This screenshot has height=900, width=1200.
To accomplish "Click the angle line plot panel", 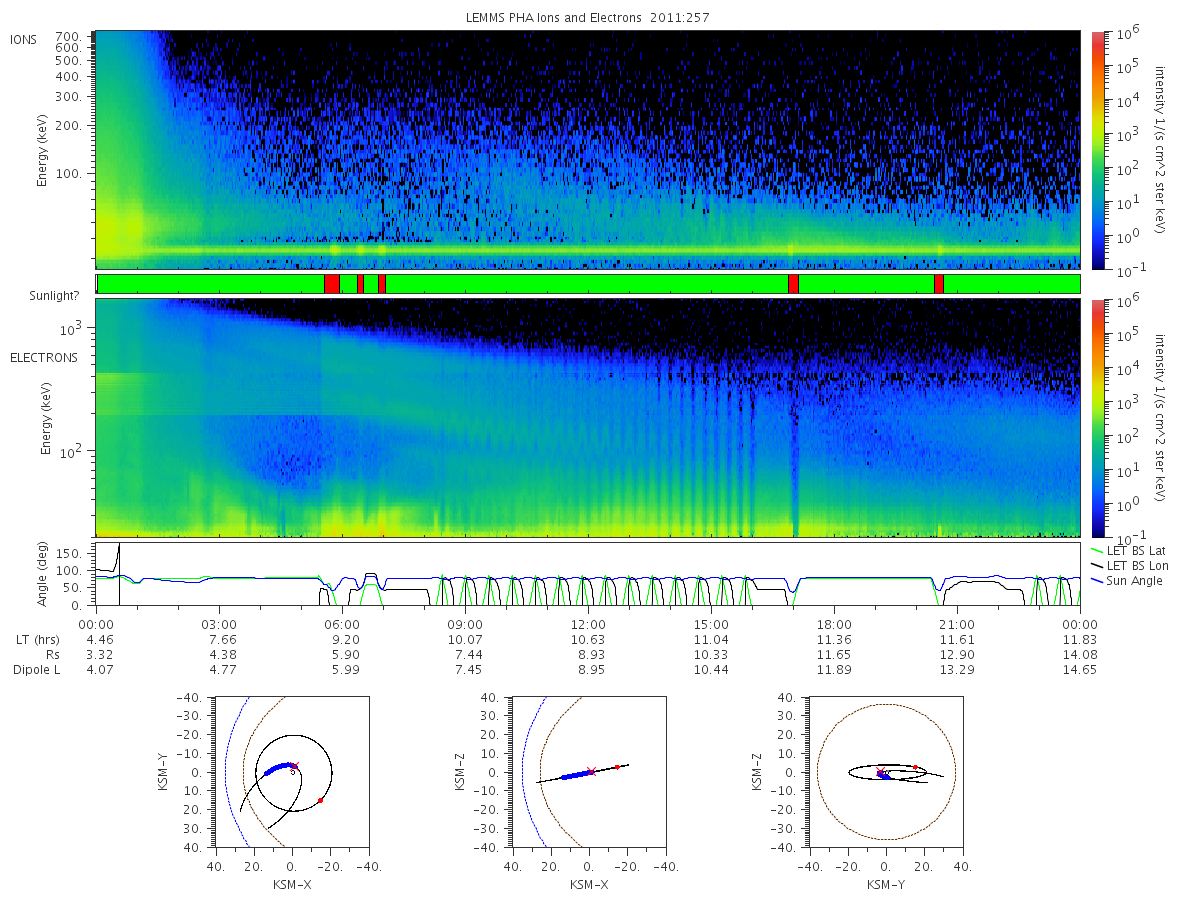I will [588, 575].
